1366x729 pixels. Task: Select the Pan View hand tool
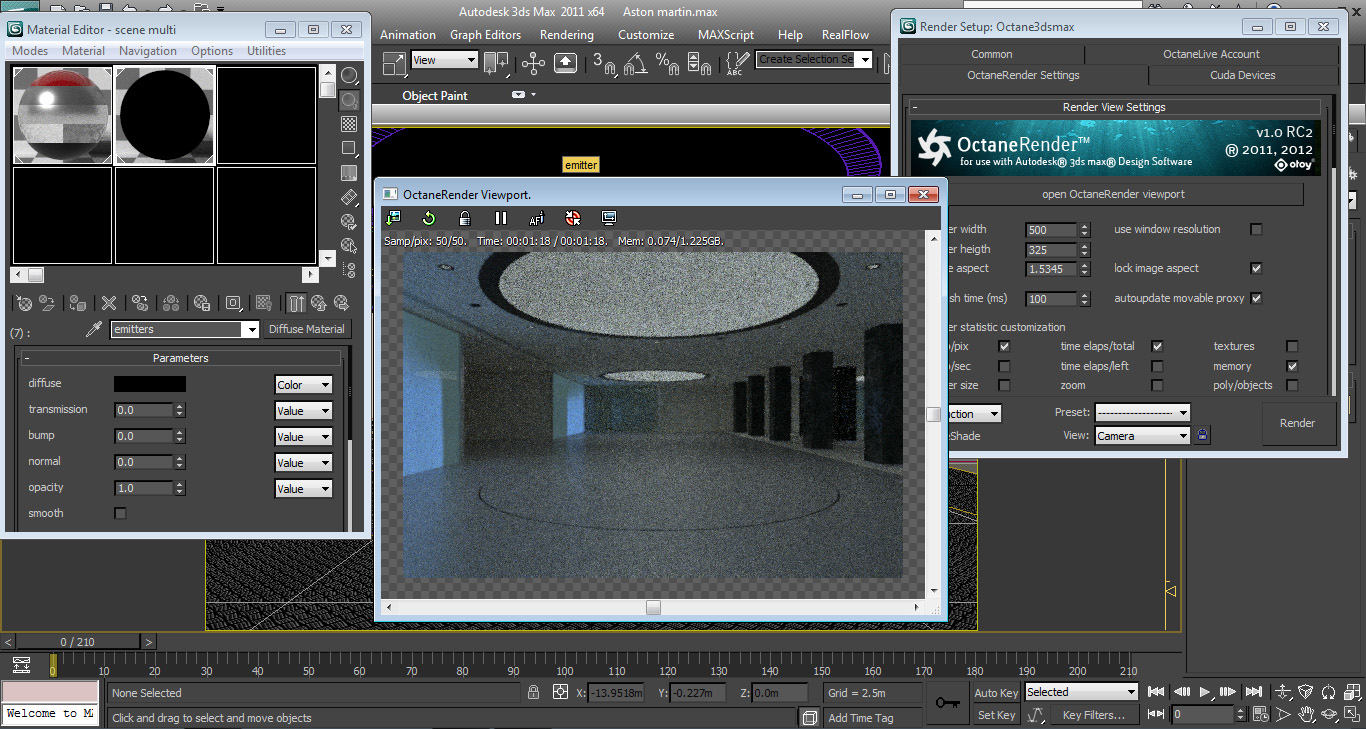click(x=1306, y=714)
